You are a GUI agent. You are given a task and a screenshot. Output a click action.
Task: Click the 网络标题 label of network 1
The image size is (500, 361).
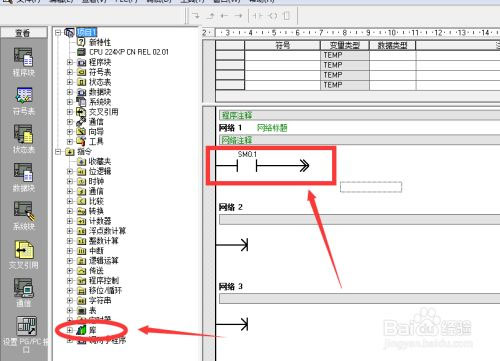click(272, 128)
